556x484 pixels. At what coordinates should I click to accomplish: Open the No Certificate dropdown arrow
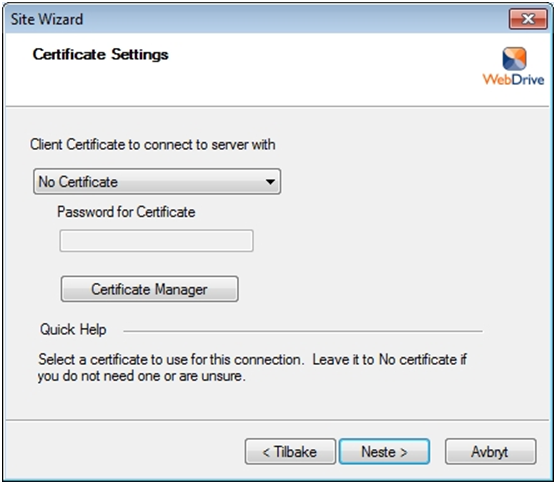tap(270, 182)
